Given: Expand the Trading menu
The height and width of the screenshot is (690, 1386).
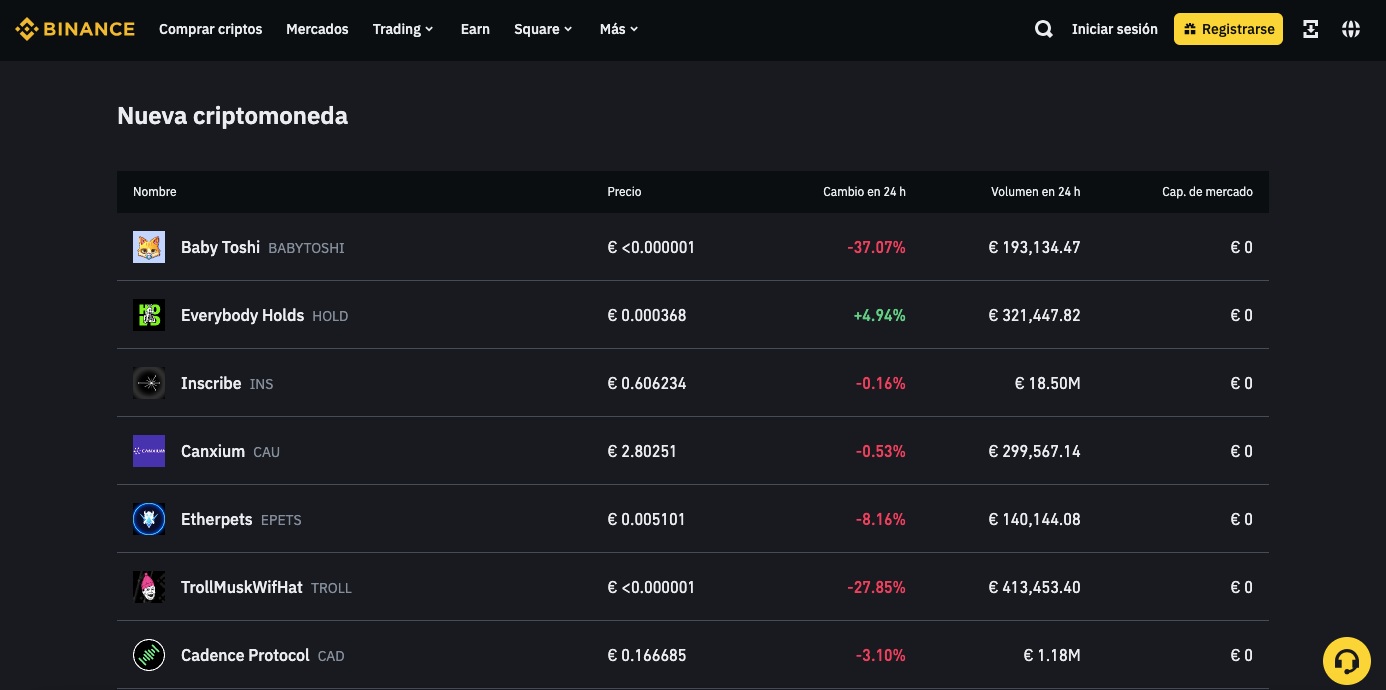Looking at the screenshot, I should click(403, 29).
